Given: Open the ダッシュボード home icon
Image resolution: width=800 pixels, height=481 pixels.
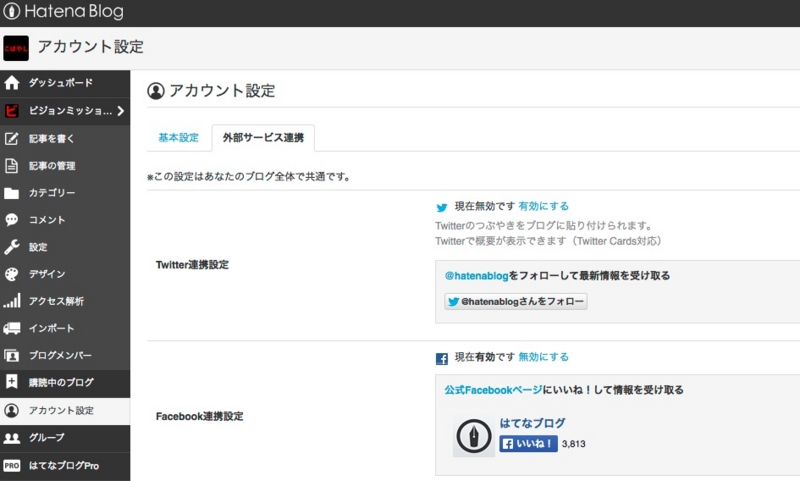Looking at the screenshot, I should [x=12, y=83].
